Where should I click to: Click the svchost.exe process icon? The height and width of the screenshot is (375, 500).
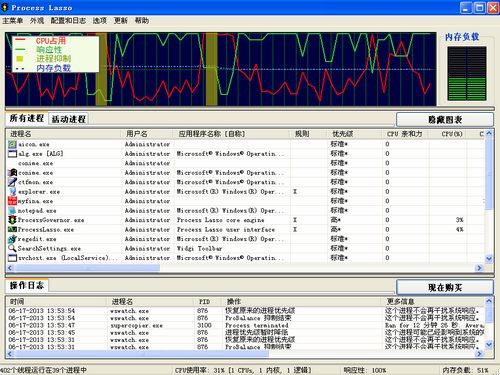point(12,258)
